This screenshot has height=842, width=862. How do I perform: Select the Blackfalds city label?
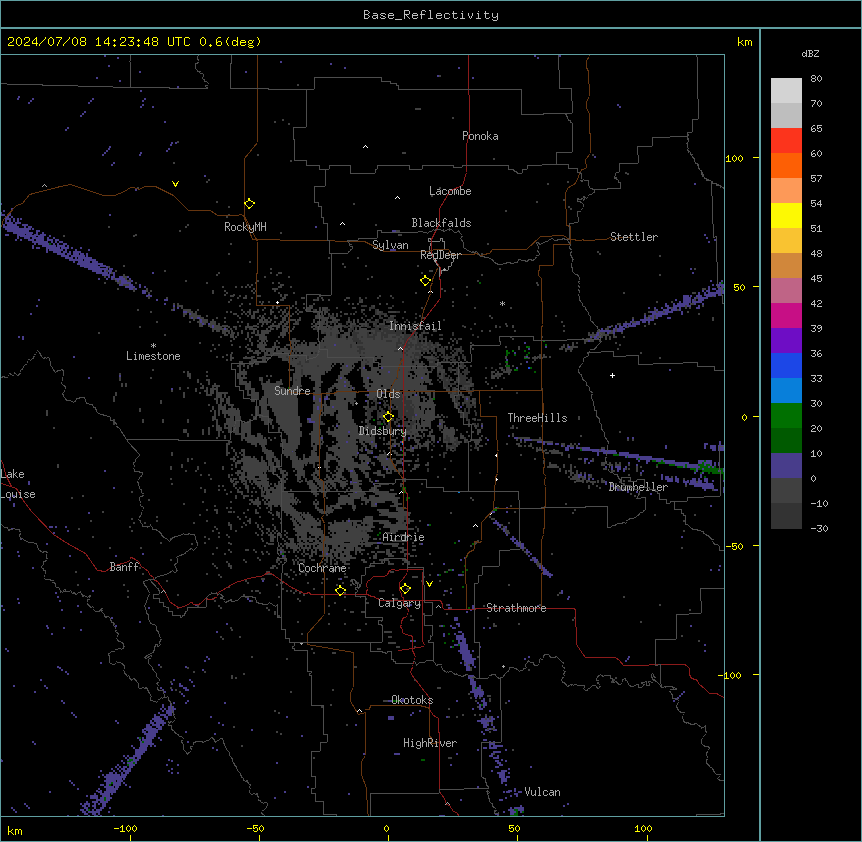[x=441, y=223]
